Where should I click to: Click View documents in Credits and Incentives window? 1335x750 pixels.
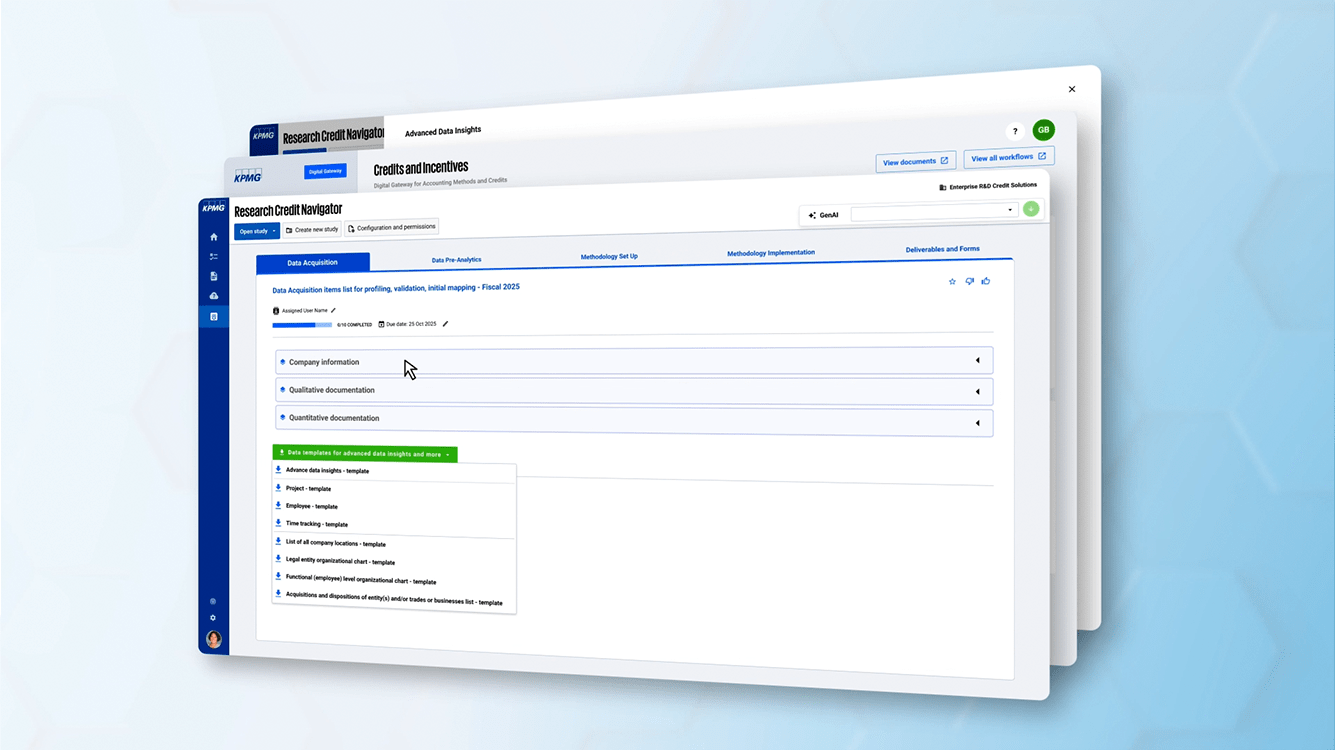(916, 161)
